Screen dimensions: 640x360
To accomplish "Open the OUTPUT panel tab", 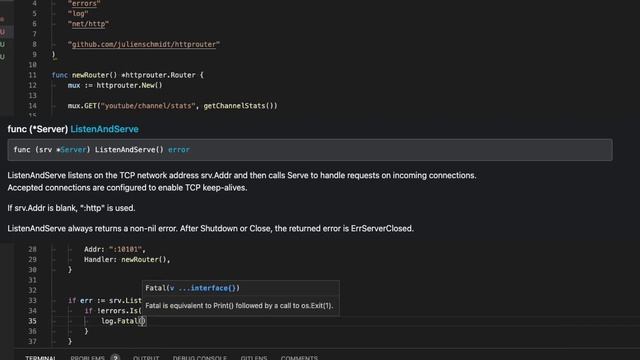I will (146, 358).
